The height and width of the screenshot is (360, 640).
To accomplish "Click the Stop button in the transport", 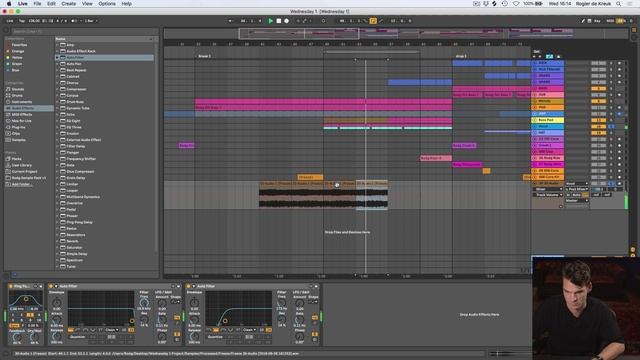I will 279,21.
